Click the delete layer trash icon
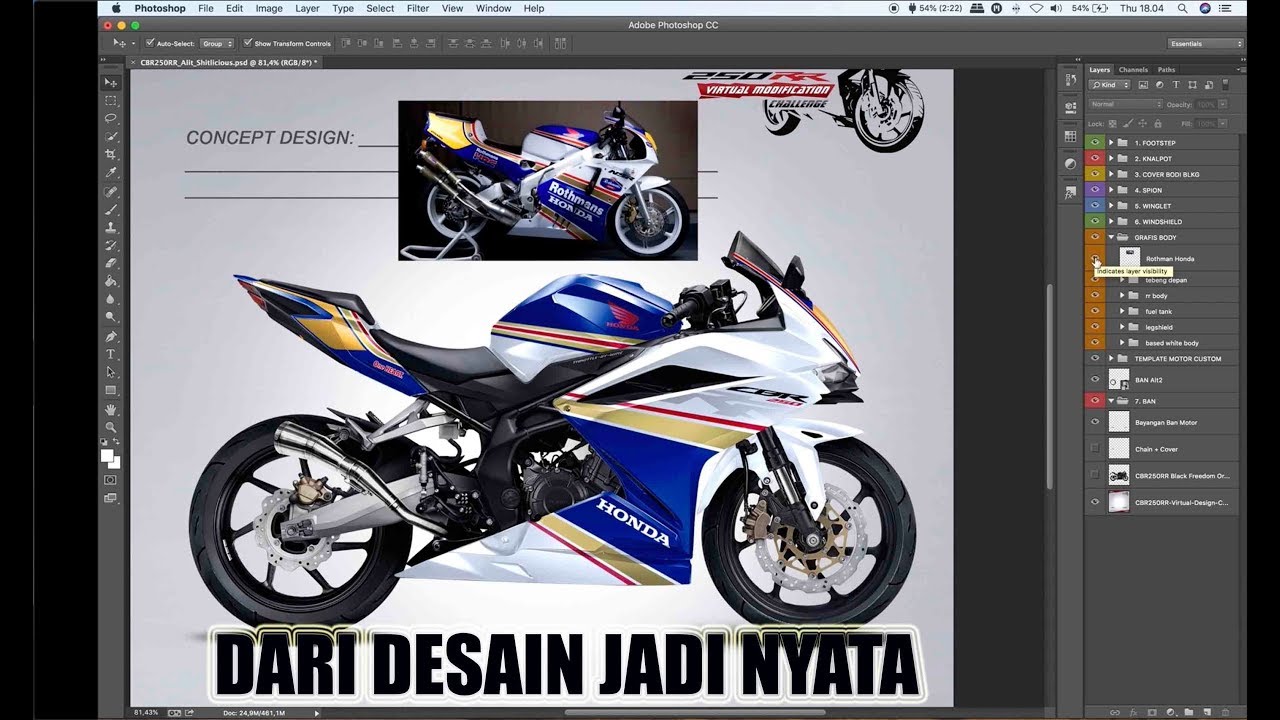 coord(1224,711)
